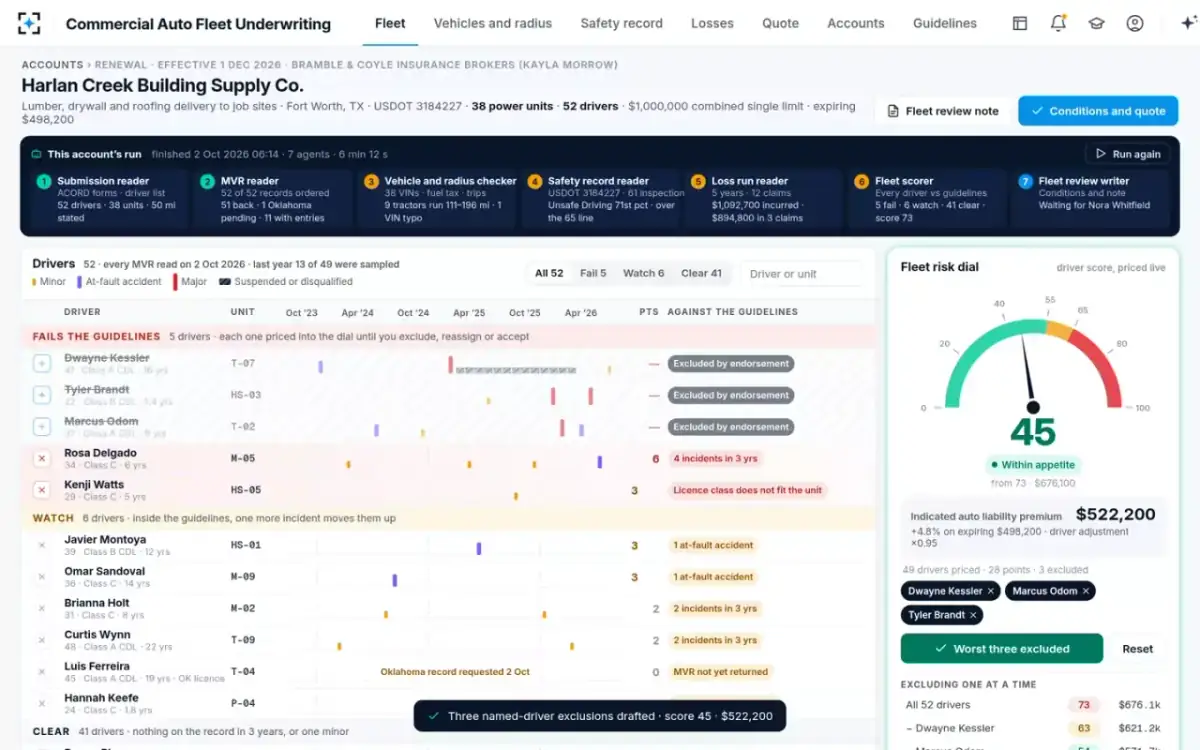The width and height of the screenshot is (1200, 750).
Task: Exclude Omar Sandoval with the X icon
Action: coord(42,577)
